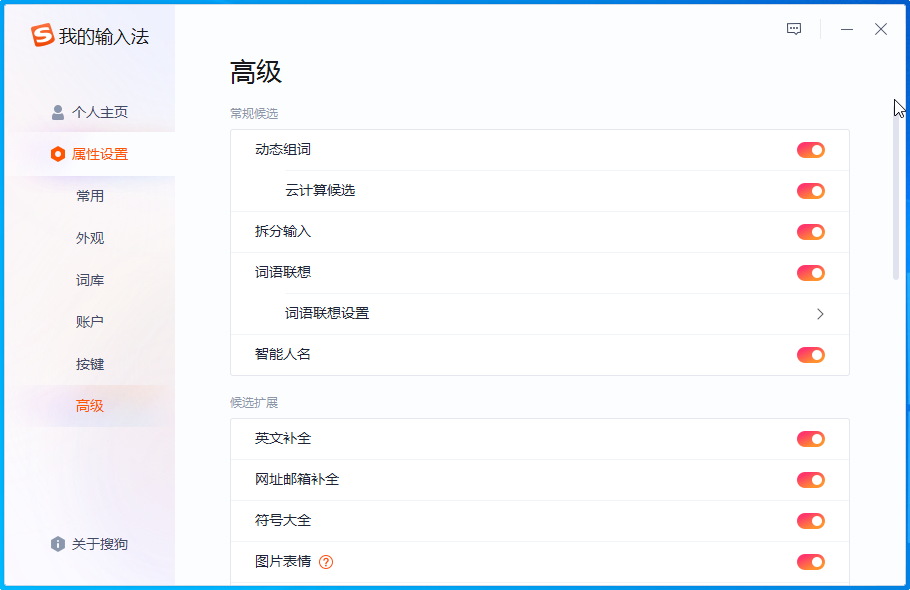Viewport: 910px width, 590px height.
Task: Click the 关于搜狗 info icon
Action: 57,544
